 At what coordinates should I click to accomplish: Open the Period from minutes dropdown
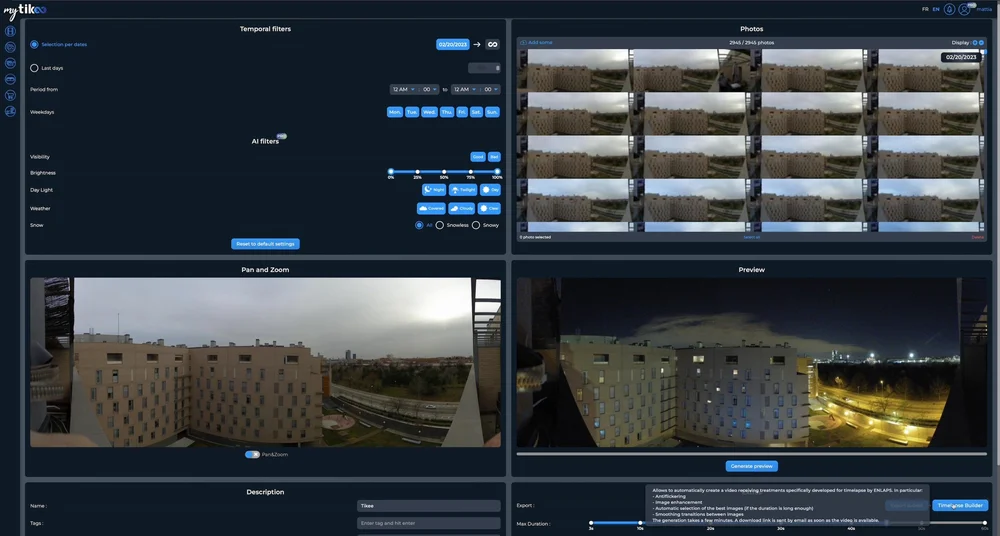[x=430, y=89]
